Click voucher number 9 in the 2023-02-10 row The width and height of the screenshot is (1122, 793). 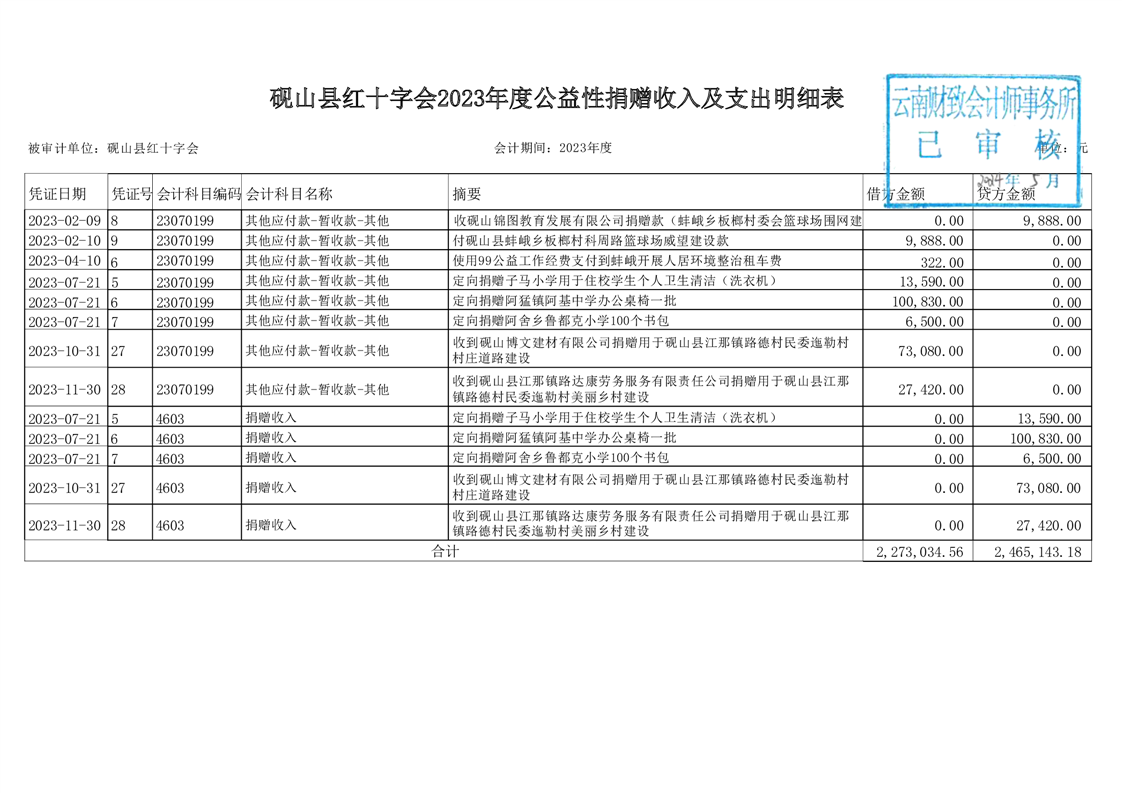[114, 242]
